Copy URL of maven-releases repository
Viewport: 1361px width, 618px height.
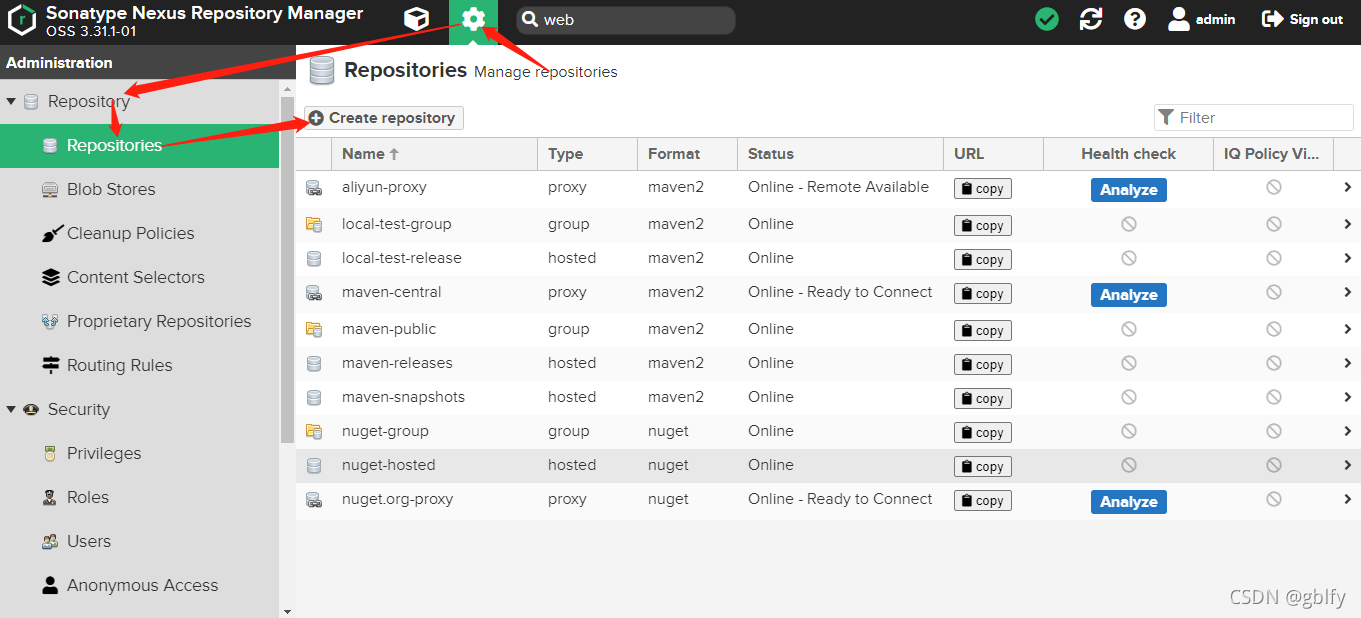(x=982, y=365)
